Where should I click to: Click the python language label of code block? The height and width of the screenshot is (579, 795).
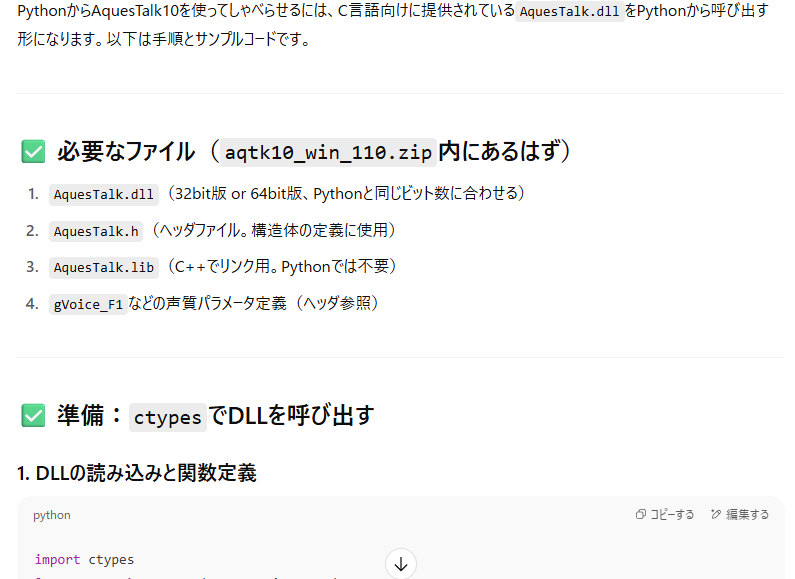pyautogui.click(x=52, y=515)
